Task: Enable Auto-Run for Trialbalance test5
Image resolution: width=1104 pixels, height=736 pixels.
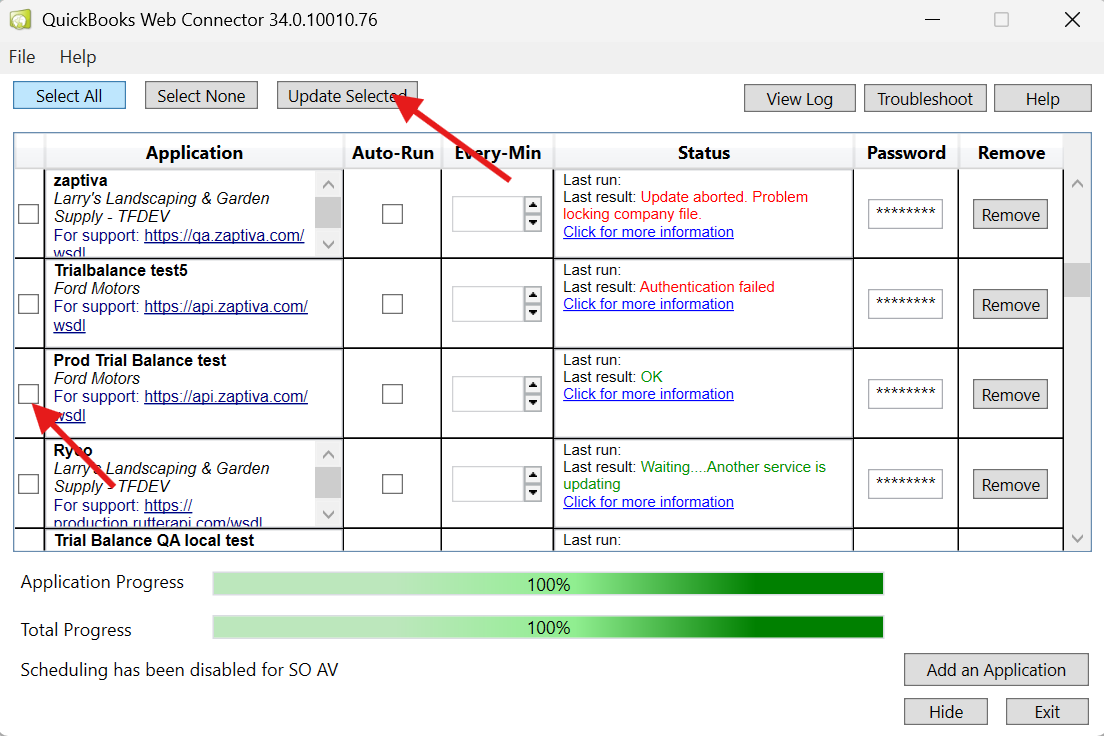Action: [x=393, y=304]
